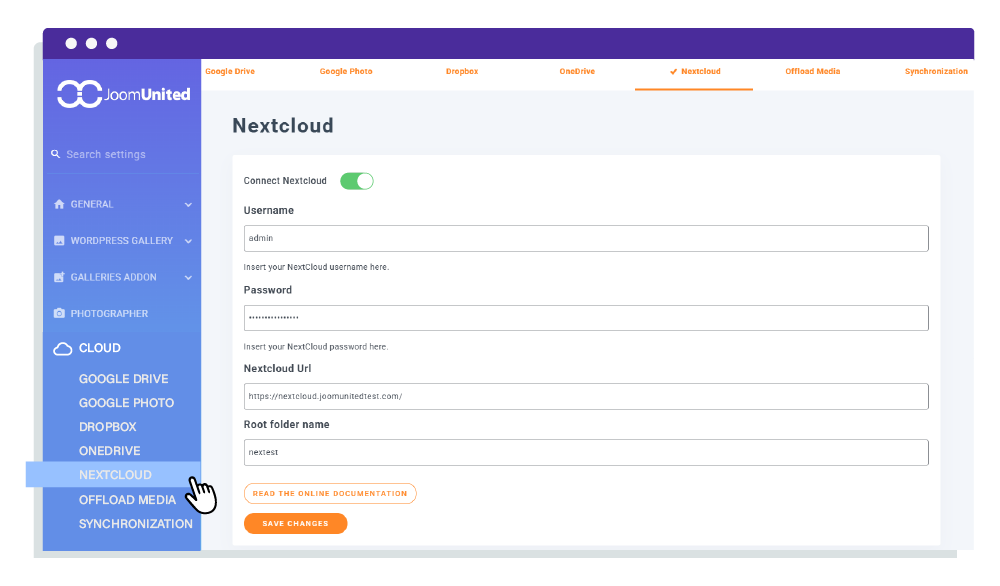Click the Nextcloud Url input field

585,396
